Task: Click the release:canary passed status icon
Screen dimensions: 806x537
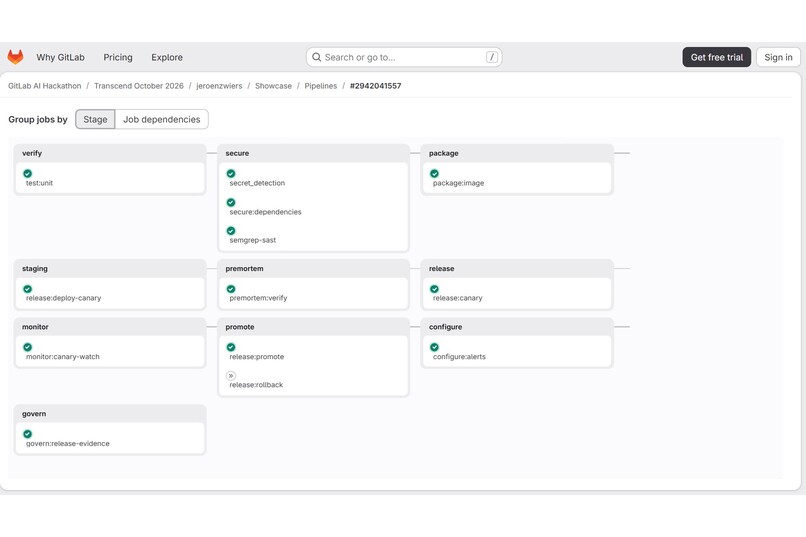Action: [x=434, y=289]
